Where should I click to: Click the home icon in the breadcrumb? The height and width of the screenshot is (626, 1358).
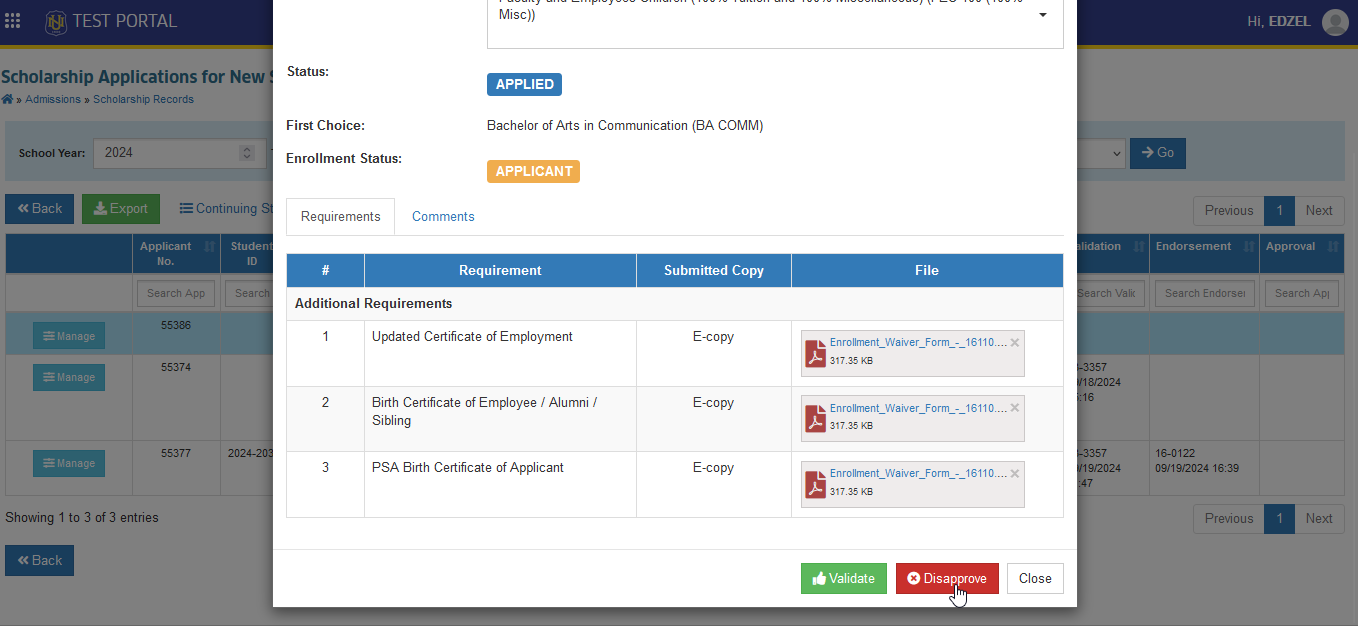pos(7,99)
